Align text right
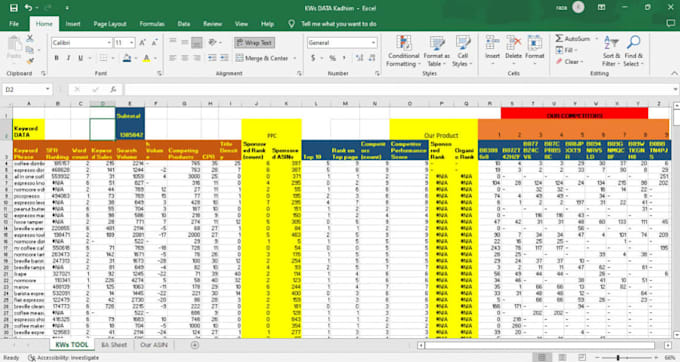This screenshot has width=680, height=362. tap(197, 58)
